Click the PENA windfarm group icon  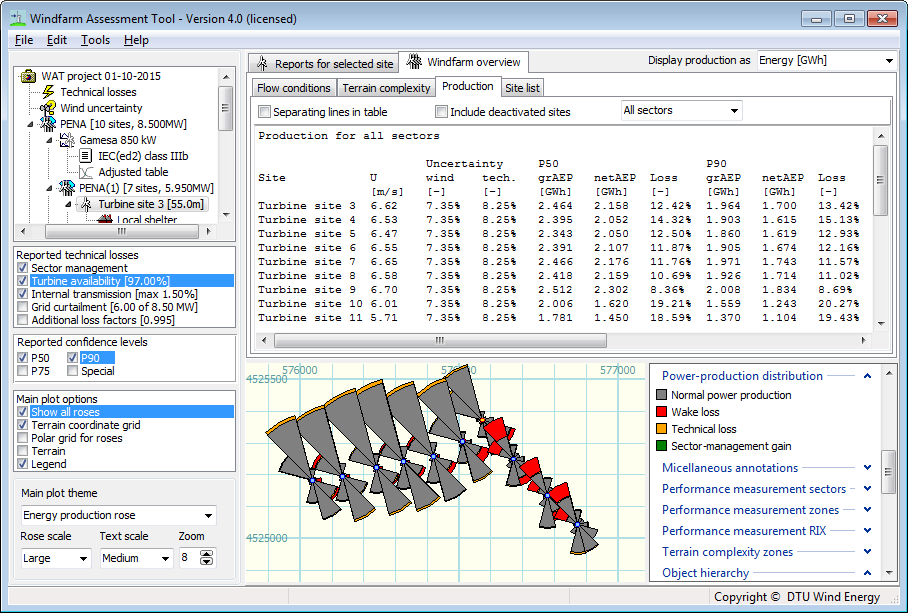pos(47,123)
